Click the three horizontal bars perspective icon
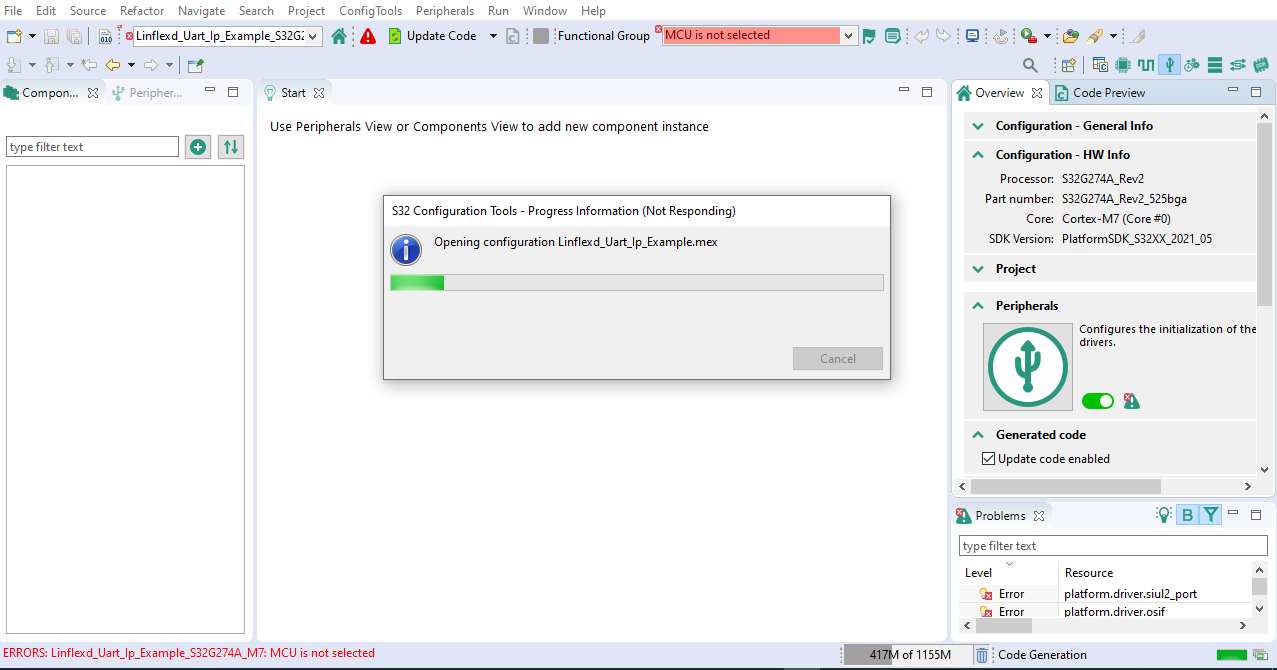The height and width of the screenshot is (670, 1277). (x=1215, y=65)
